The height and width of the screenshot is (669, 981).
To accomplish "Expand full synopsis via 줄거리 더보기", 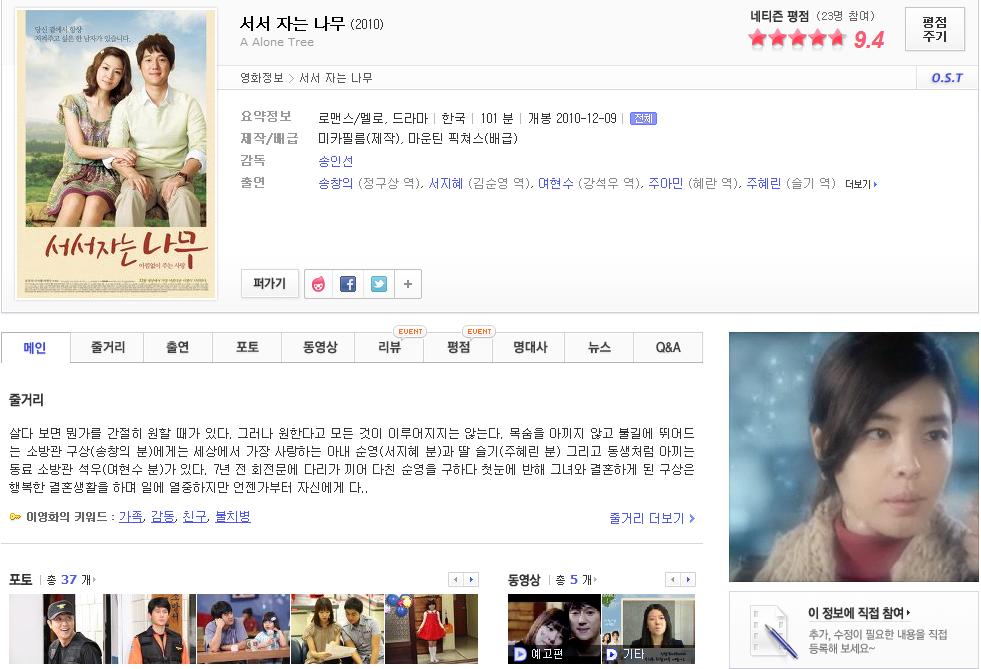I will pos(652,518).
